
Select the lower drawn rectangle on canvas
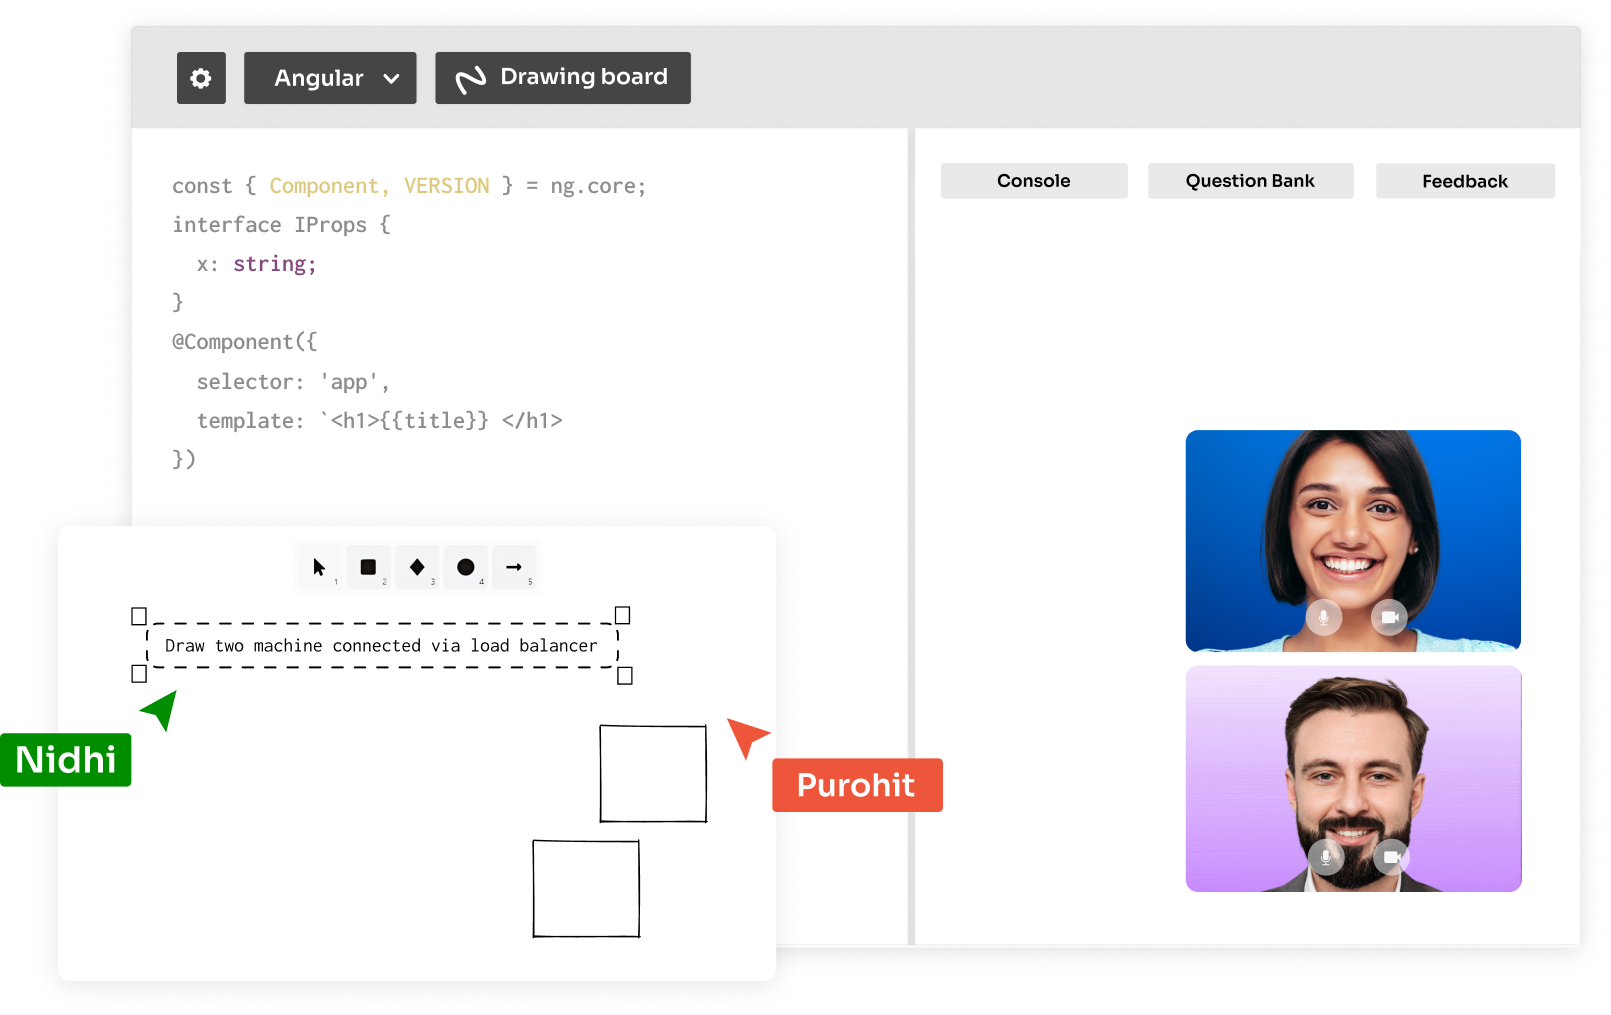586,889
